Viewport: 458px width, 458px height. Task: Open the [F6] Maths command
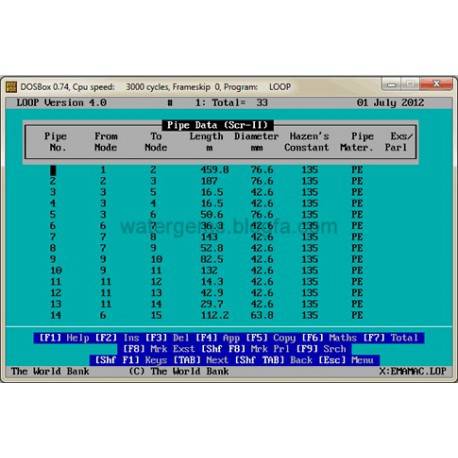pyautogui.click(x=329, y=338)
